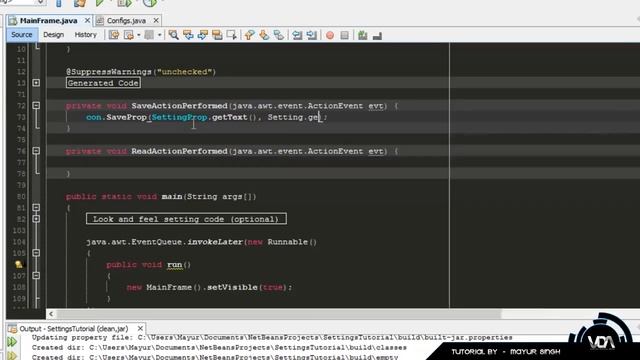
Task: Uncomment selected lines icon
Action: pos(377,36)
